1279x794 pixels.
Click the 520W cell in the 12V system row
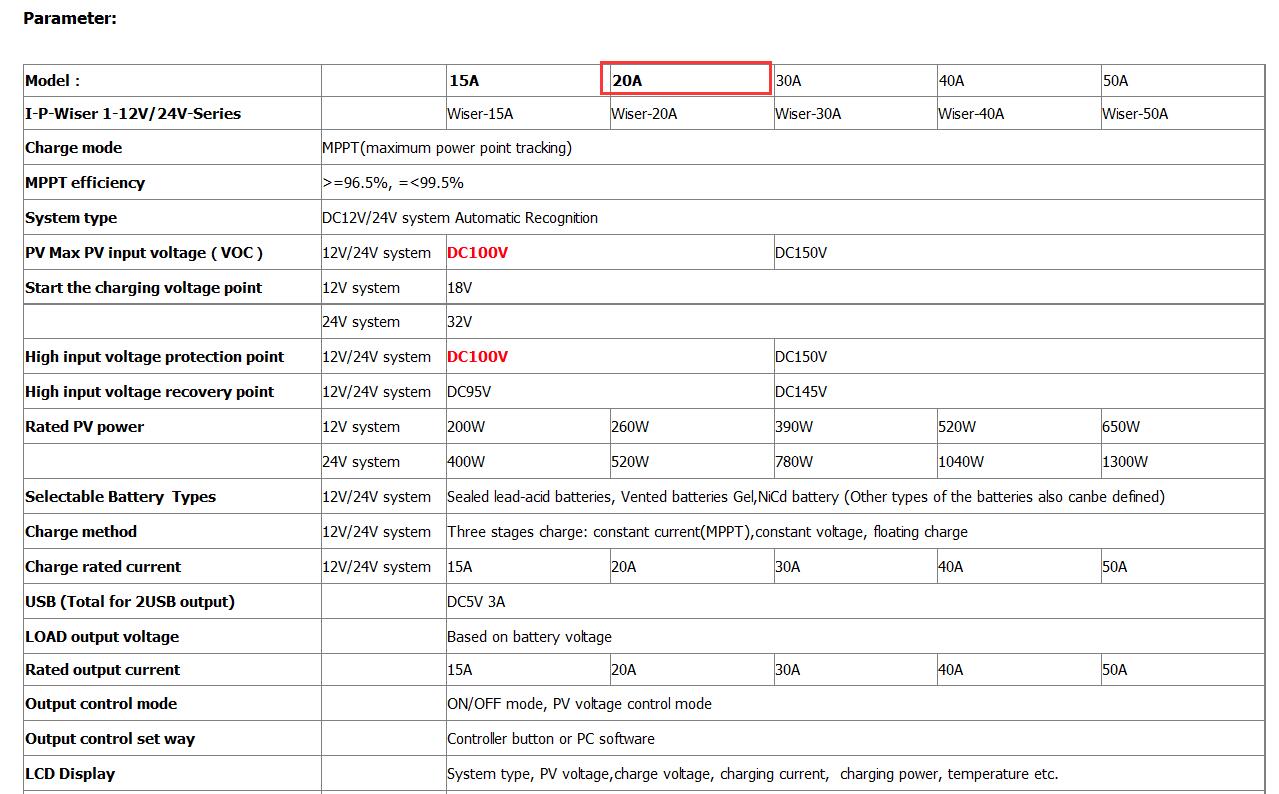point(957,427)
